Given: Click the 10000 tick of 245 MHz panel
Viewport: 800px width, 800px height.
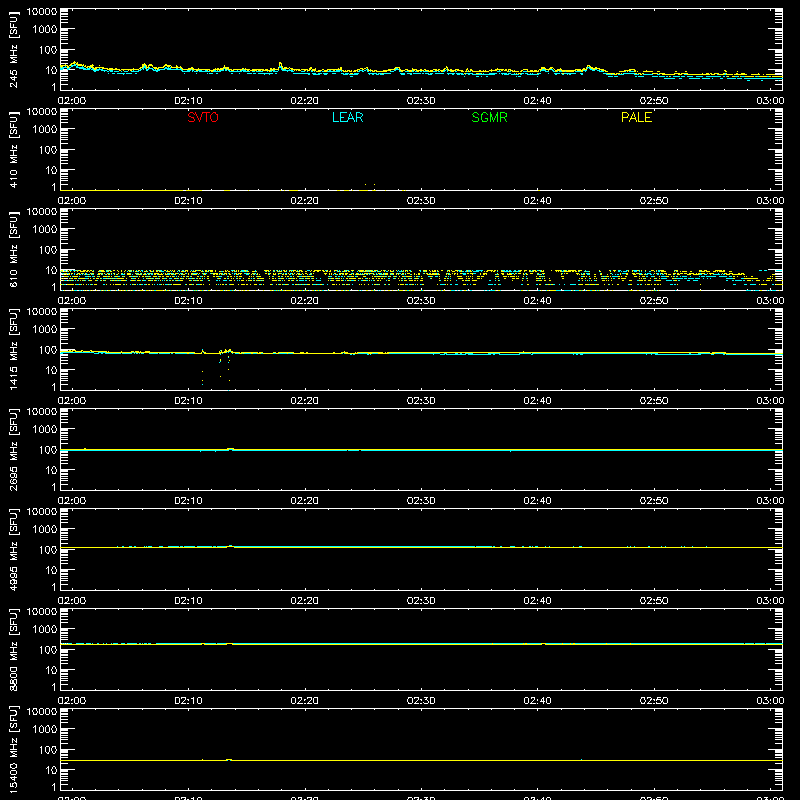Looking at the screenshot, I should click(42, 12).
